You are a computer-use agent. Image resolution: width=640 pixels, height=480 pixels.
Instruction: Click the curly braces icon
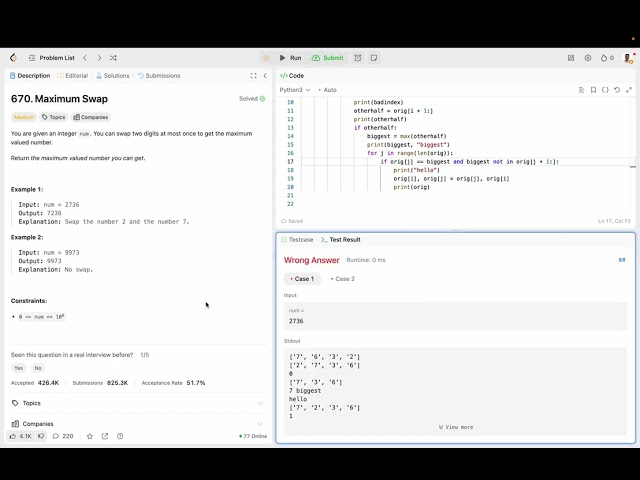[605, 90]
